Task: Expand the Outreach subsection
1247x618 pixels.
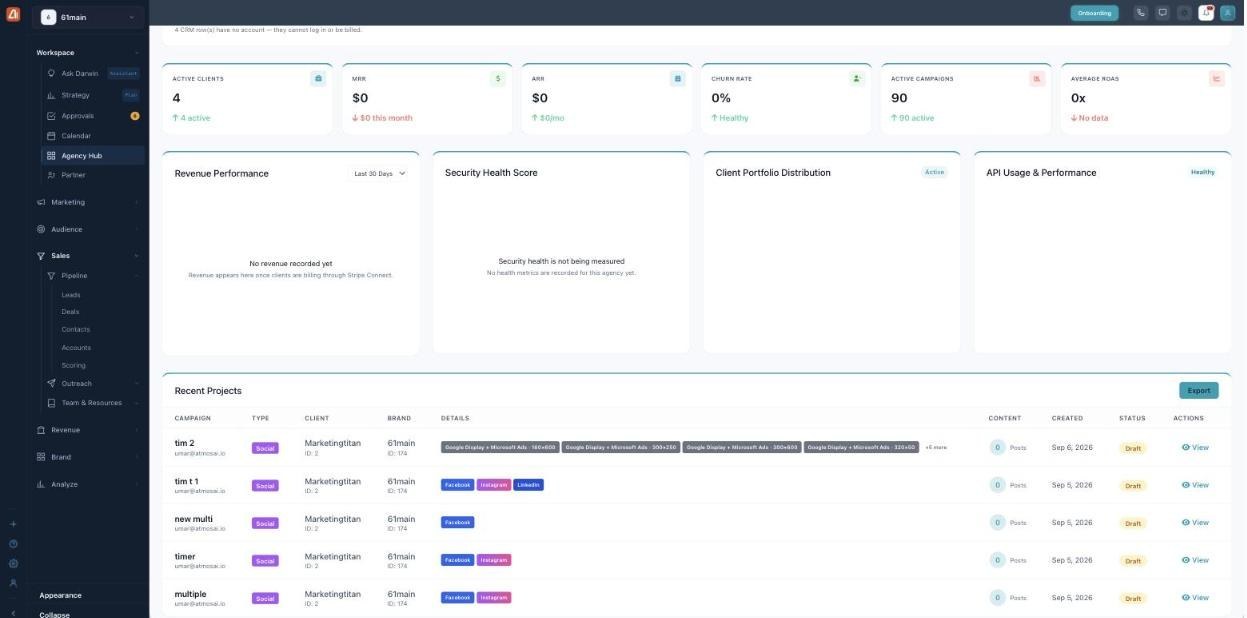Action: point(93,383)
